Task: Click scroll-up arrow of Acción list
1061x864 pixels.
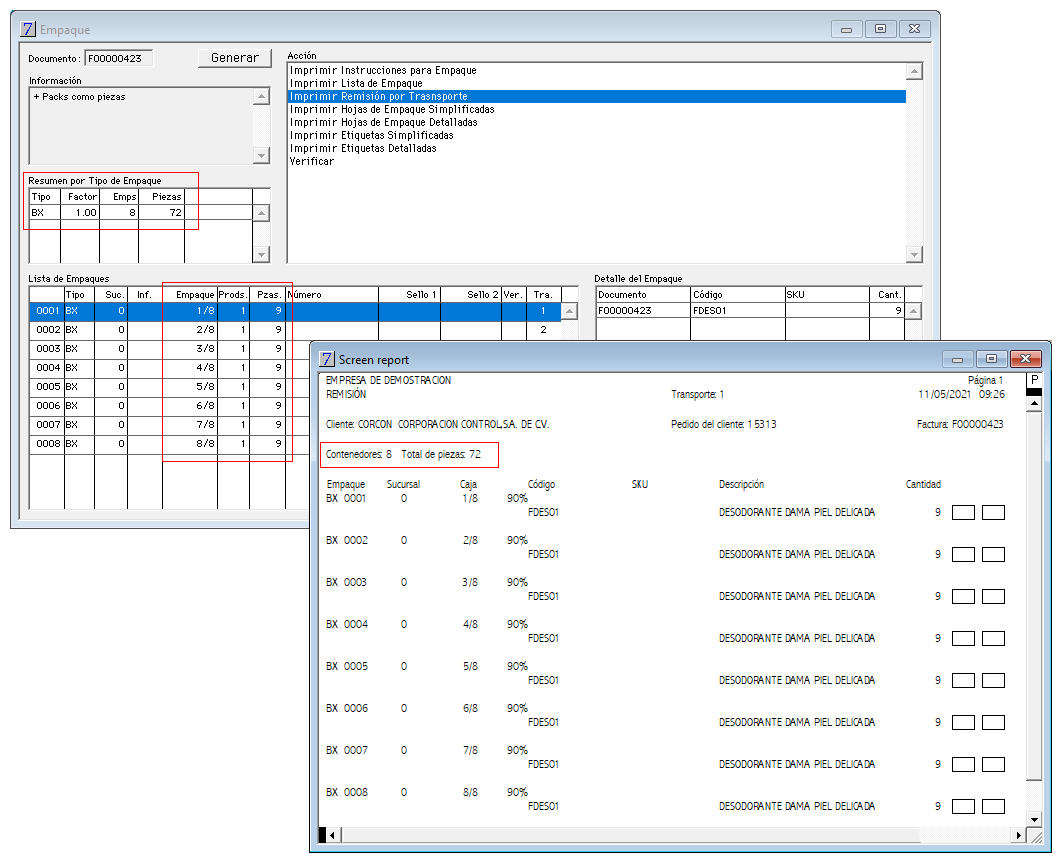Action: tap(914, 71)
